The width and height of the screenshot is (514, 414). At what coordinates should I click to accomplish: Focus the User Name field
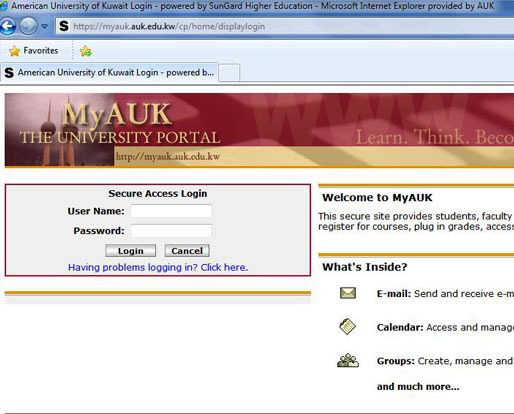(x=171, y=211)
